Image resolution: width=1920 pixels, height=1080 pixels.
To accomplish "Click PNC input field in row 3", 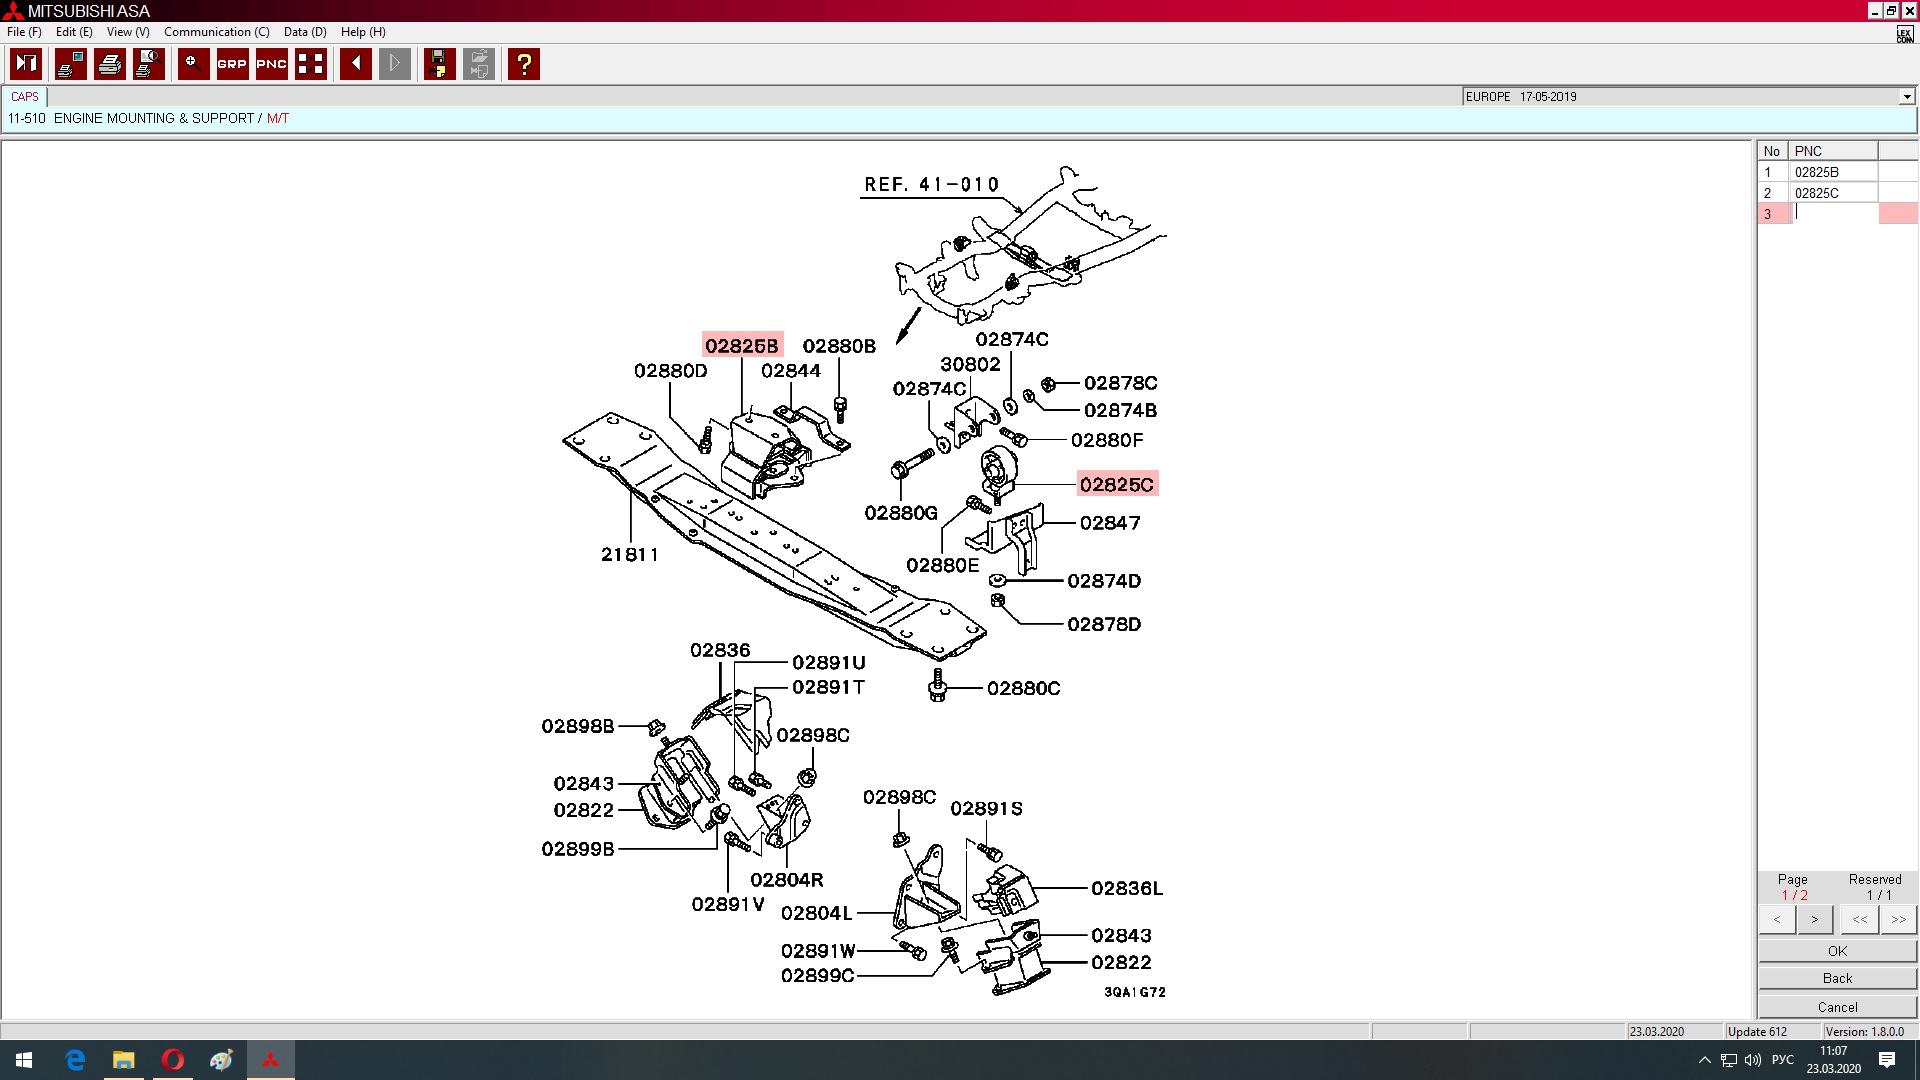I will coord(1835,213).
